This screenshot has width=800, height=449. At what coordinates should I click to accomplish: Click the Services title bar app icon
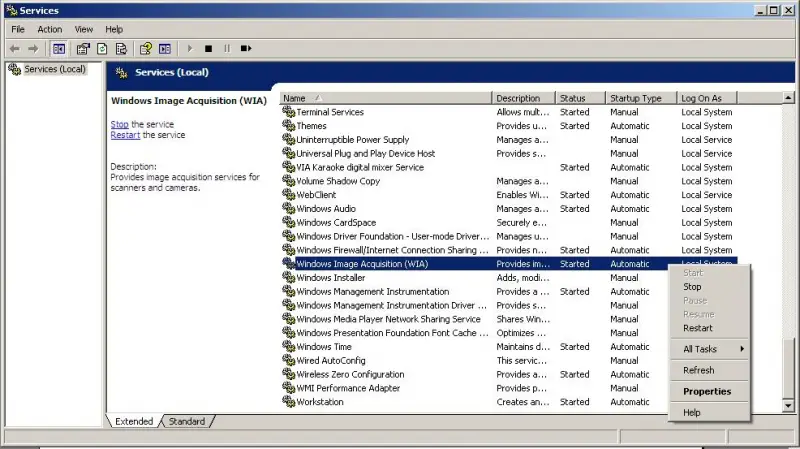click(x=11, y=10)
